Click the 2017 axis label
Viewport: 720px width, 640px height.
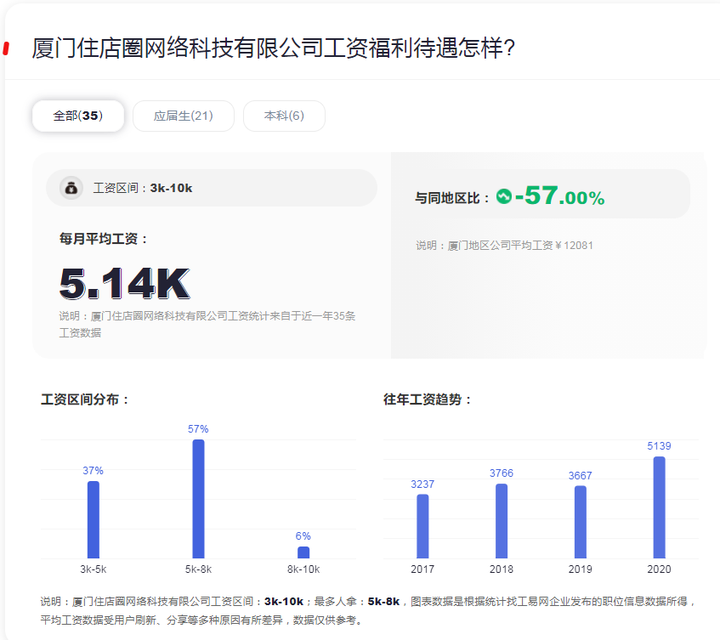point(422,569)
